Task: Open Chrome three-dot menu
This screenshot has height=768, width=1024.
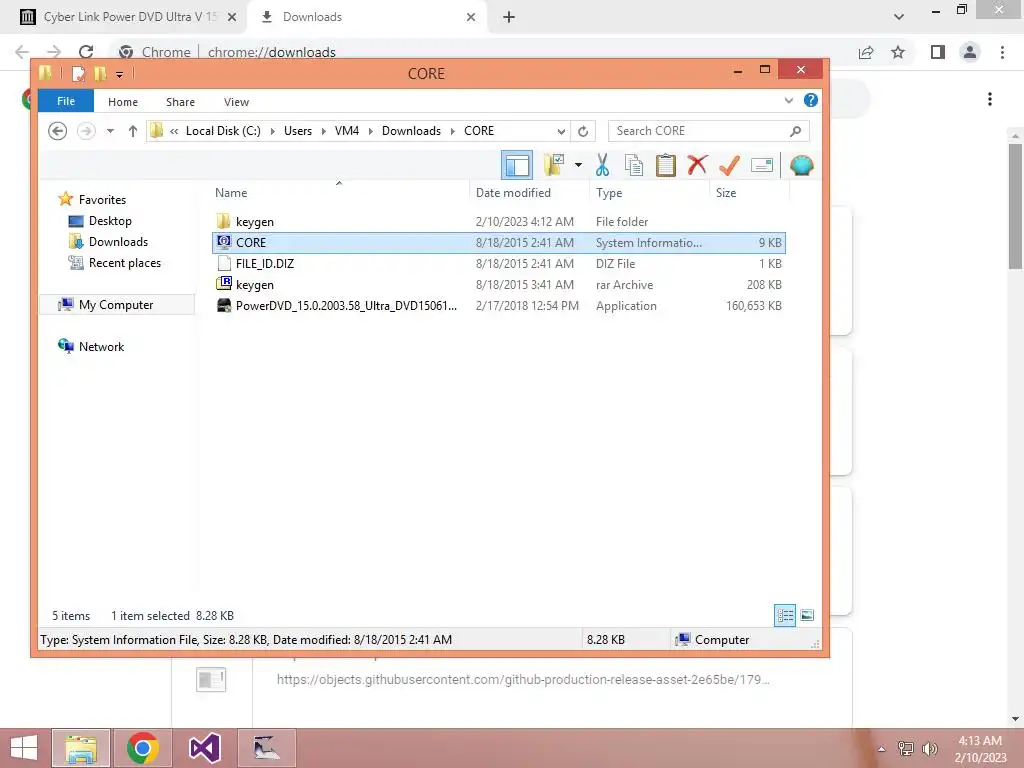Action: [1002, 52]
